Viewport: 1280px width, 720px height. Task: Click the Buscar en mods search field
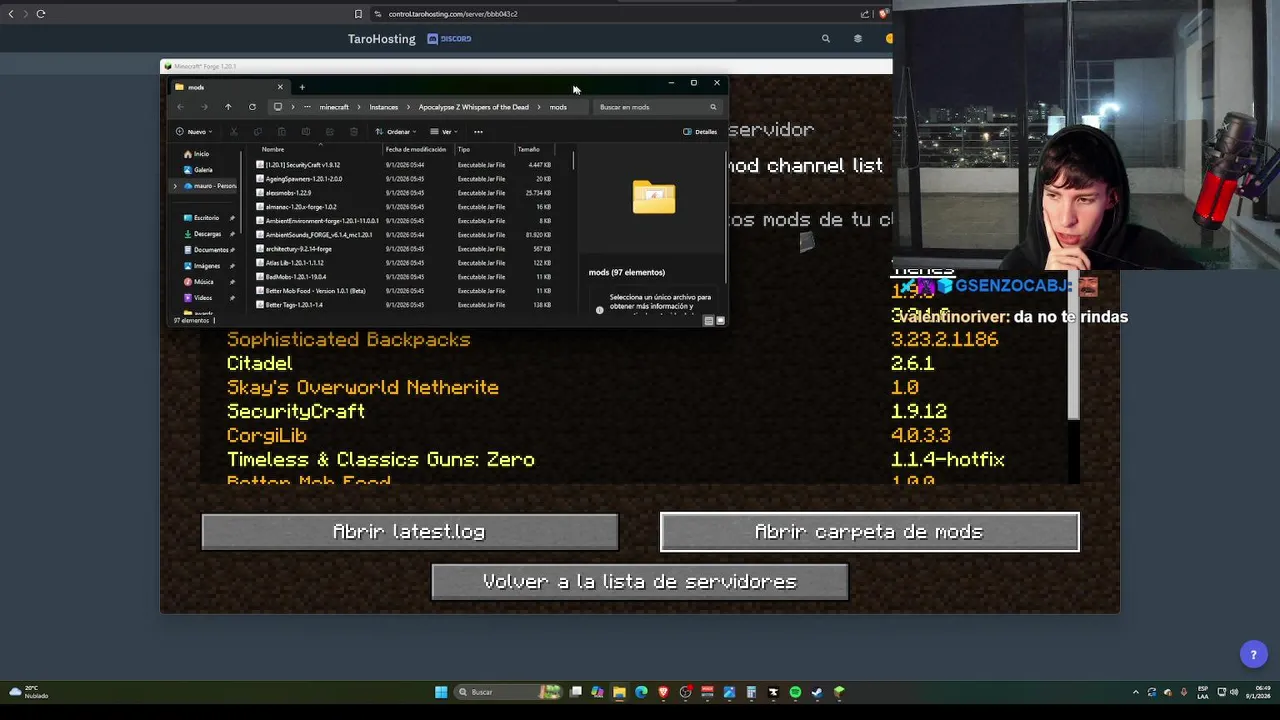(x=658, y=107)
